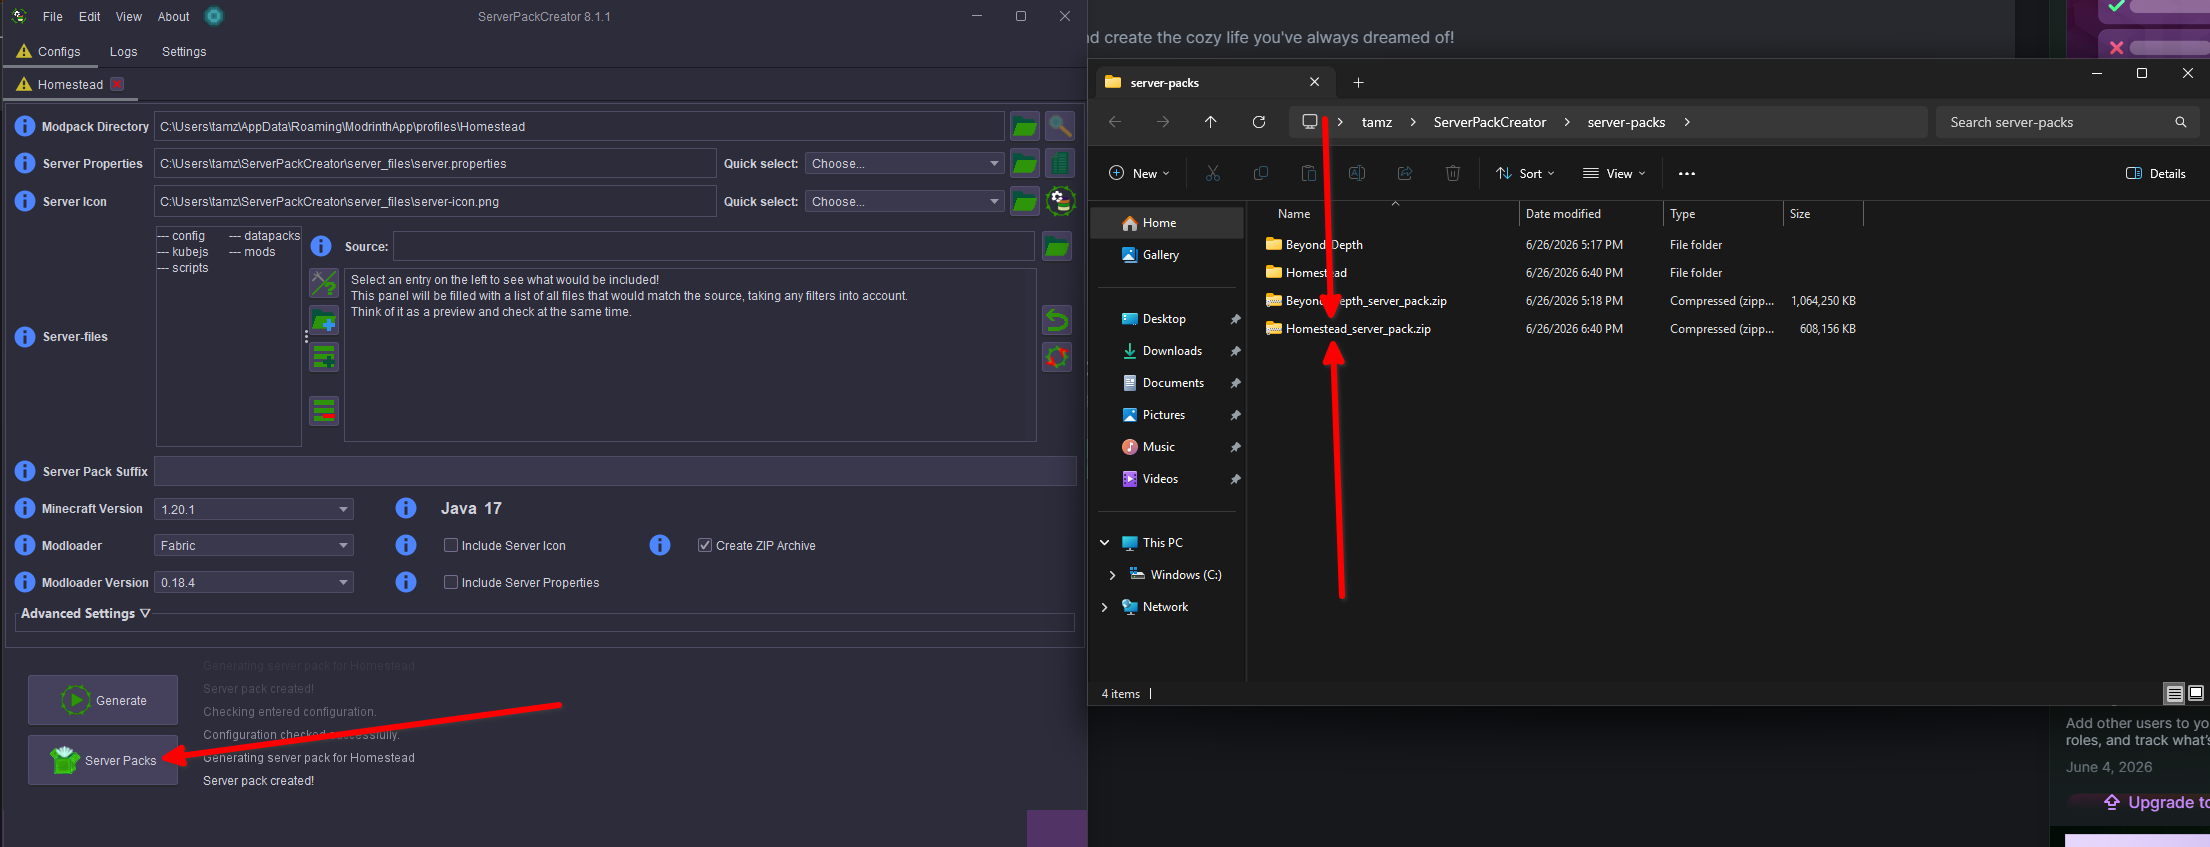Screen dimensions: 2210x847
Task: Select Gallery in Explorer sidebar
Action: pos(1161,255)
